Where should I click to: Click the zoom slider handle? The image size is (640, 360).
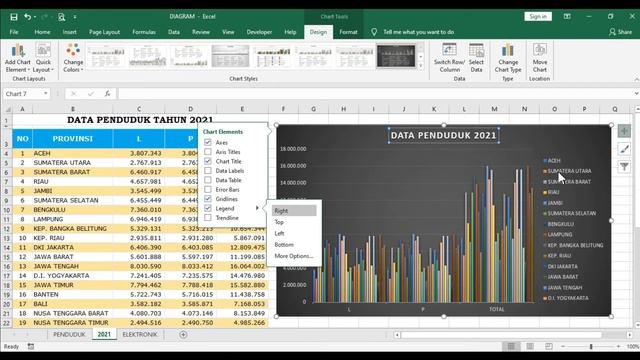pos(591,347)
